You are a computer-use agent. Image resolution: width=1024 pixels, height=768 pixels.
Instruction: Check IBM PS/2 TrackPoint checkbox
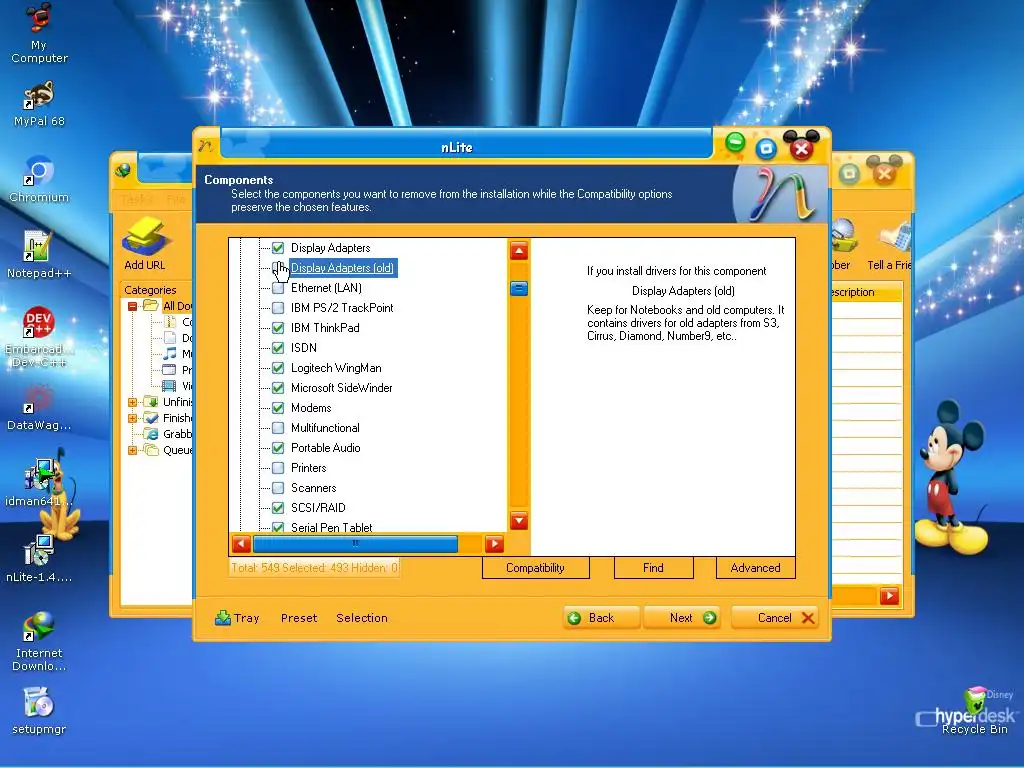click(278, 308)
